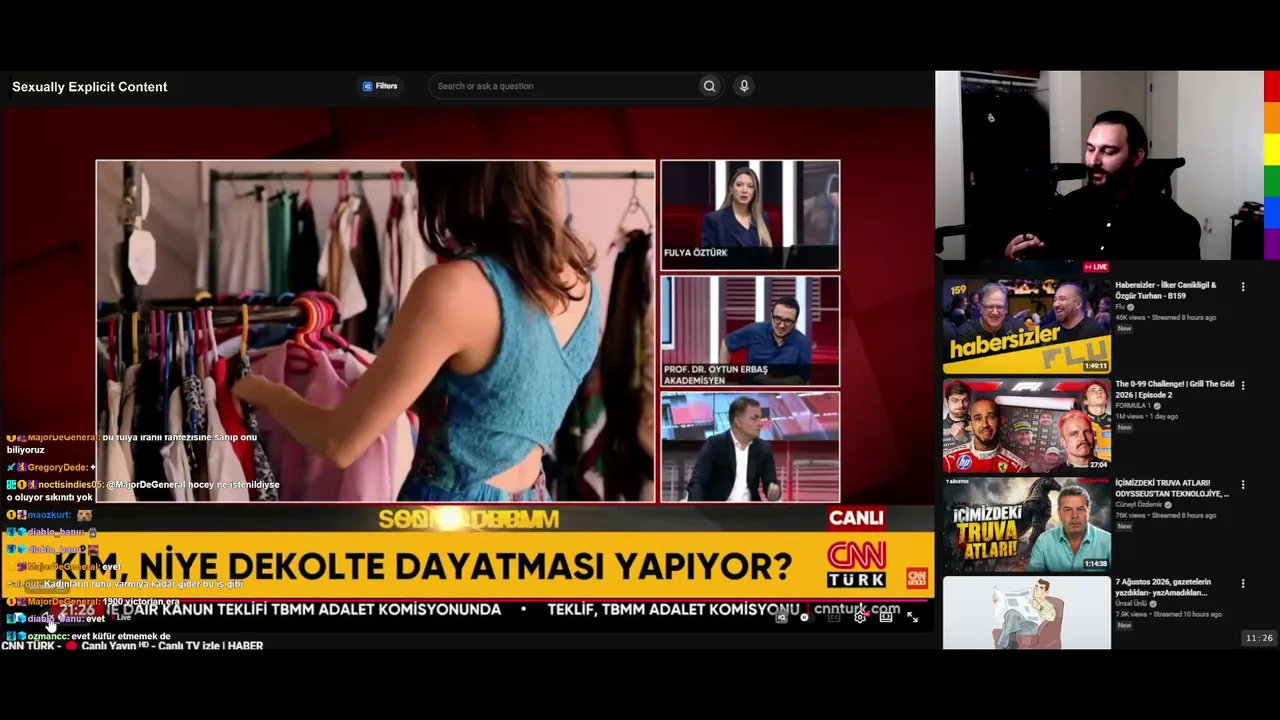Viewport: 1280px width, 720px height.
Task: Click maozkurt's username in chat
Action: pyautogui.click(x=49, y=515)
